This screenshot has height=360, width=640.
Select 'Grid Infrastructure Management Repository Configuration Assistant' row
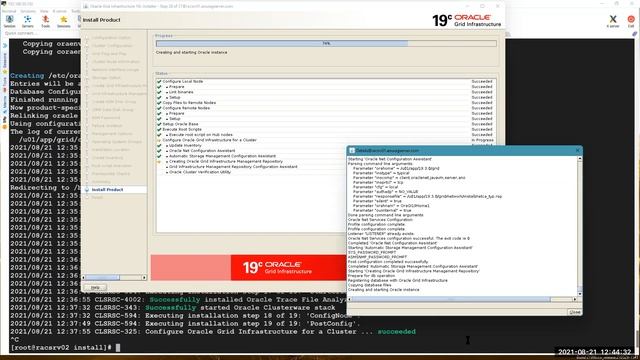[251, 167]
